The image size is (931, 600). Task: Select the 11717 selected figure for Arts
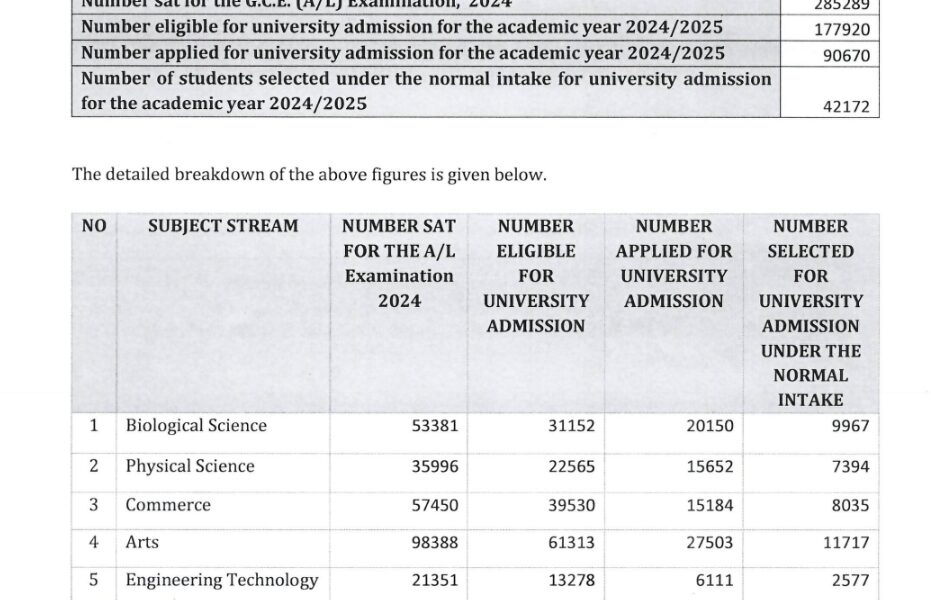click(x=846, y=543)
